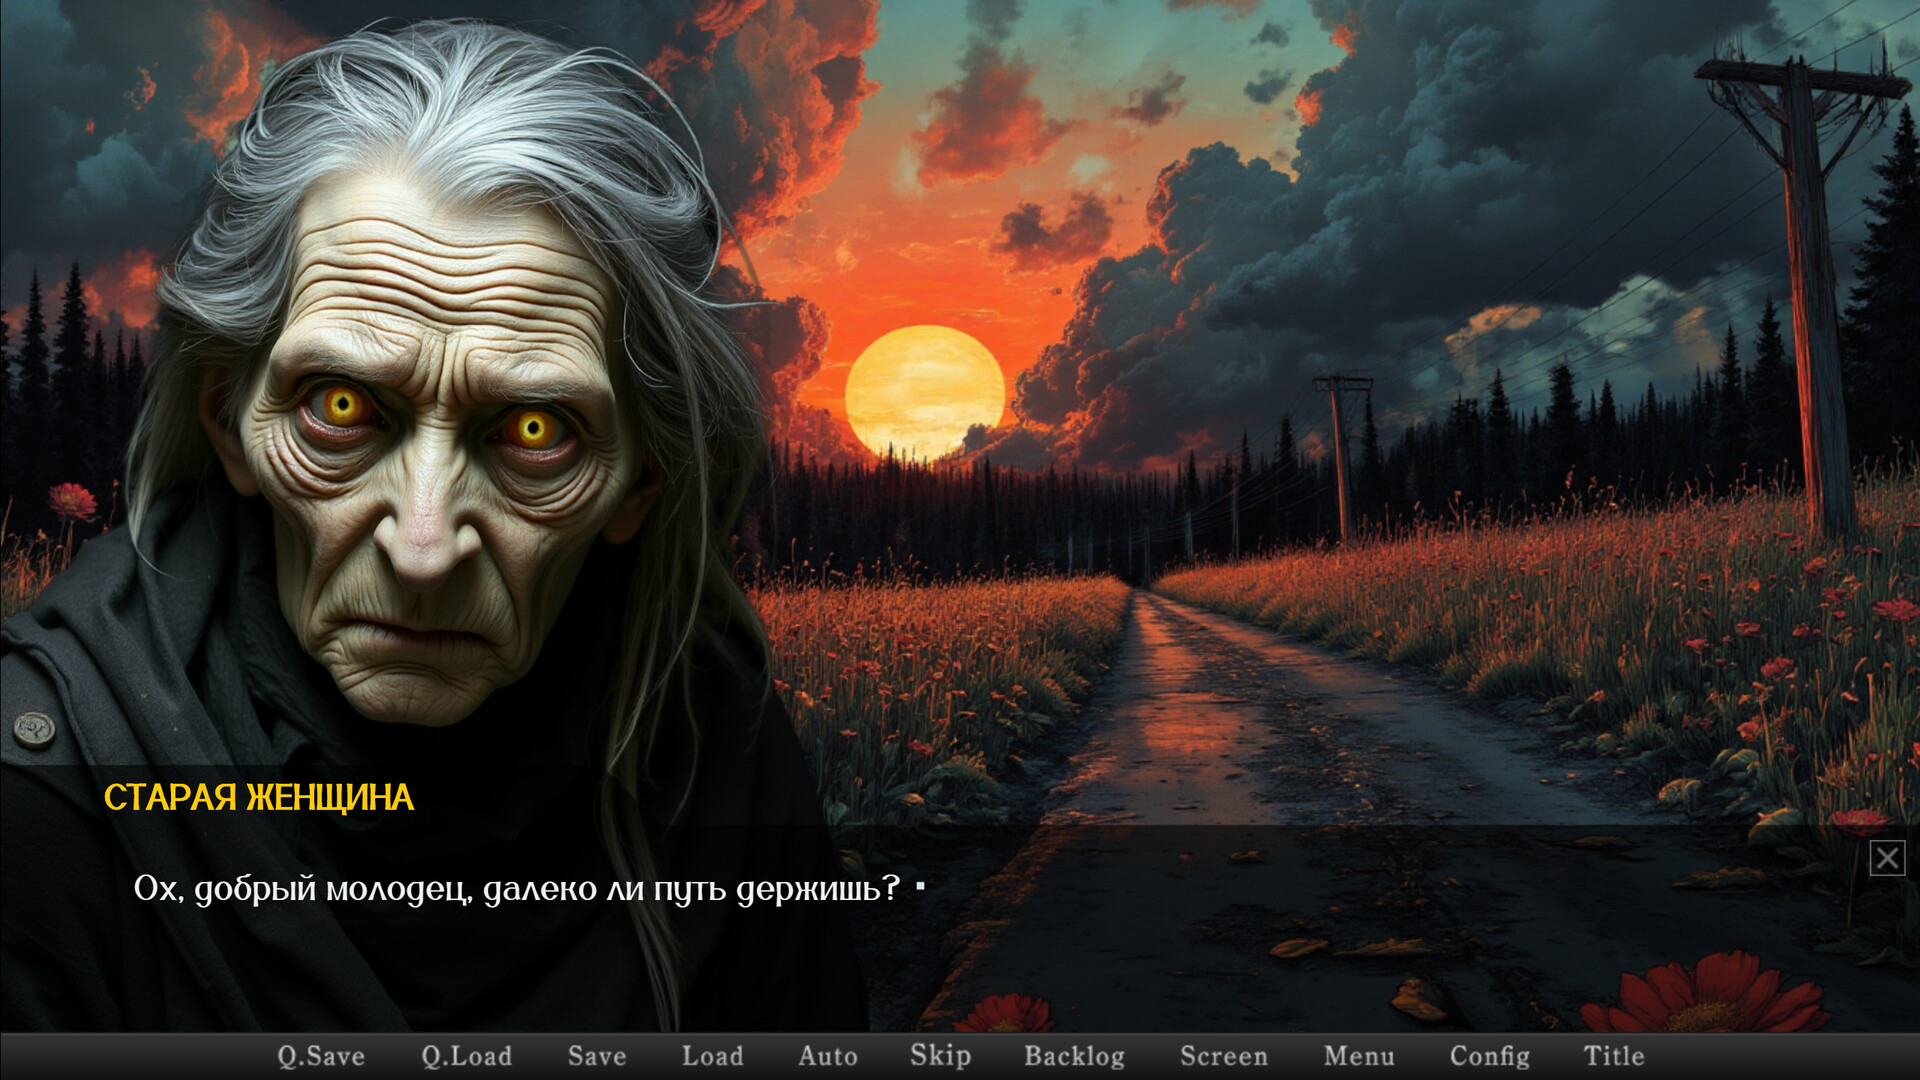Click the Q.Save quick save button
Screen dimensions: 1920x1080
click(321, 1056)
